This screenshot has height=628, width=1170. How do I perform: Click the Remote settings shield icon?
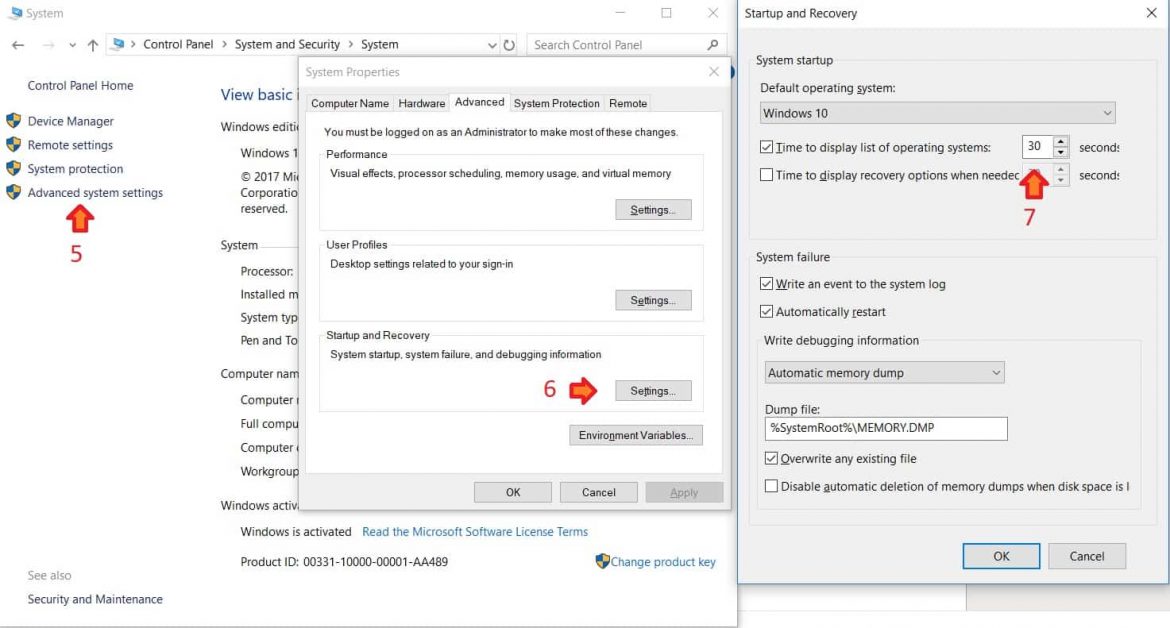[12, 145]
